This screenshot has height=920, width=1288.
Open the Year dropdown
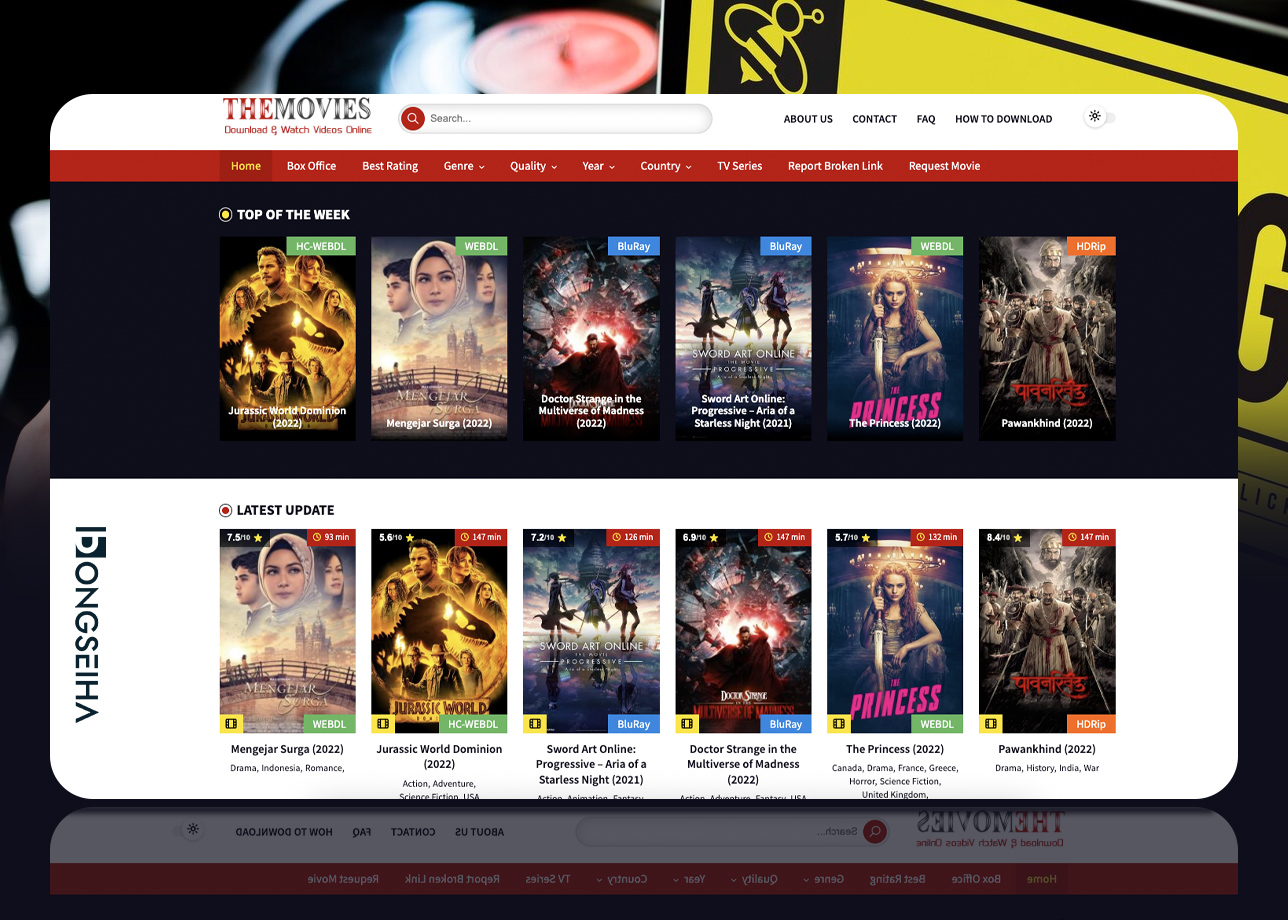598,166
